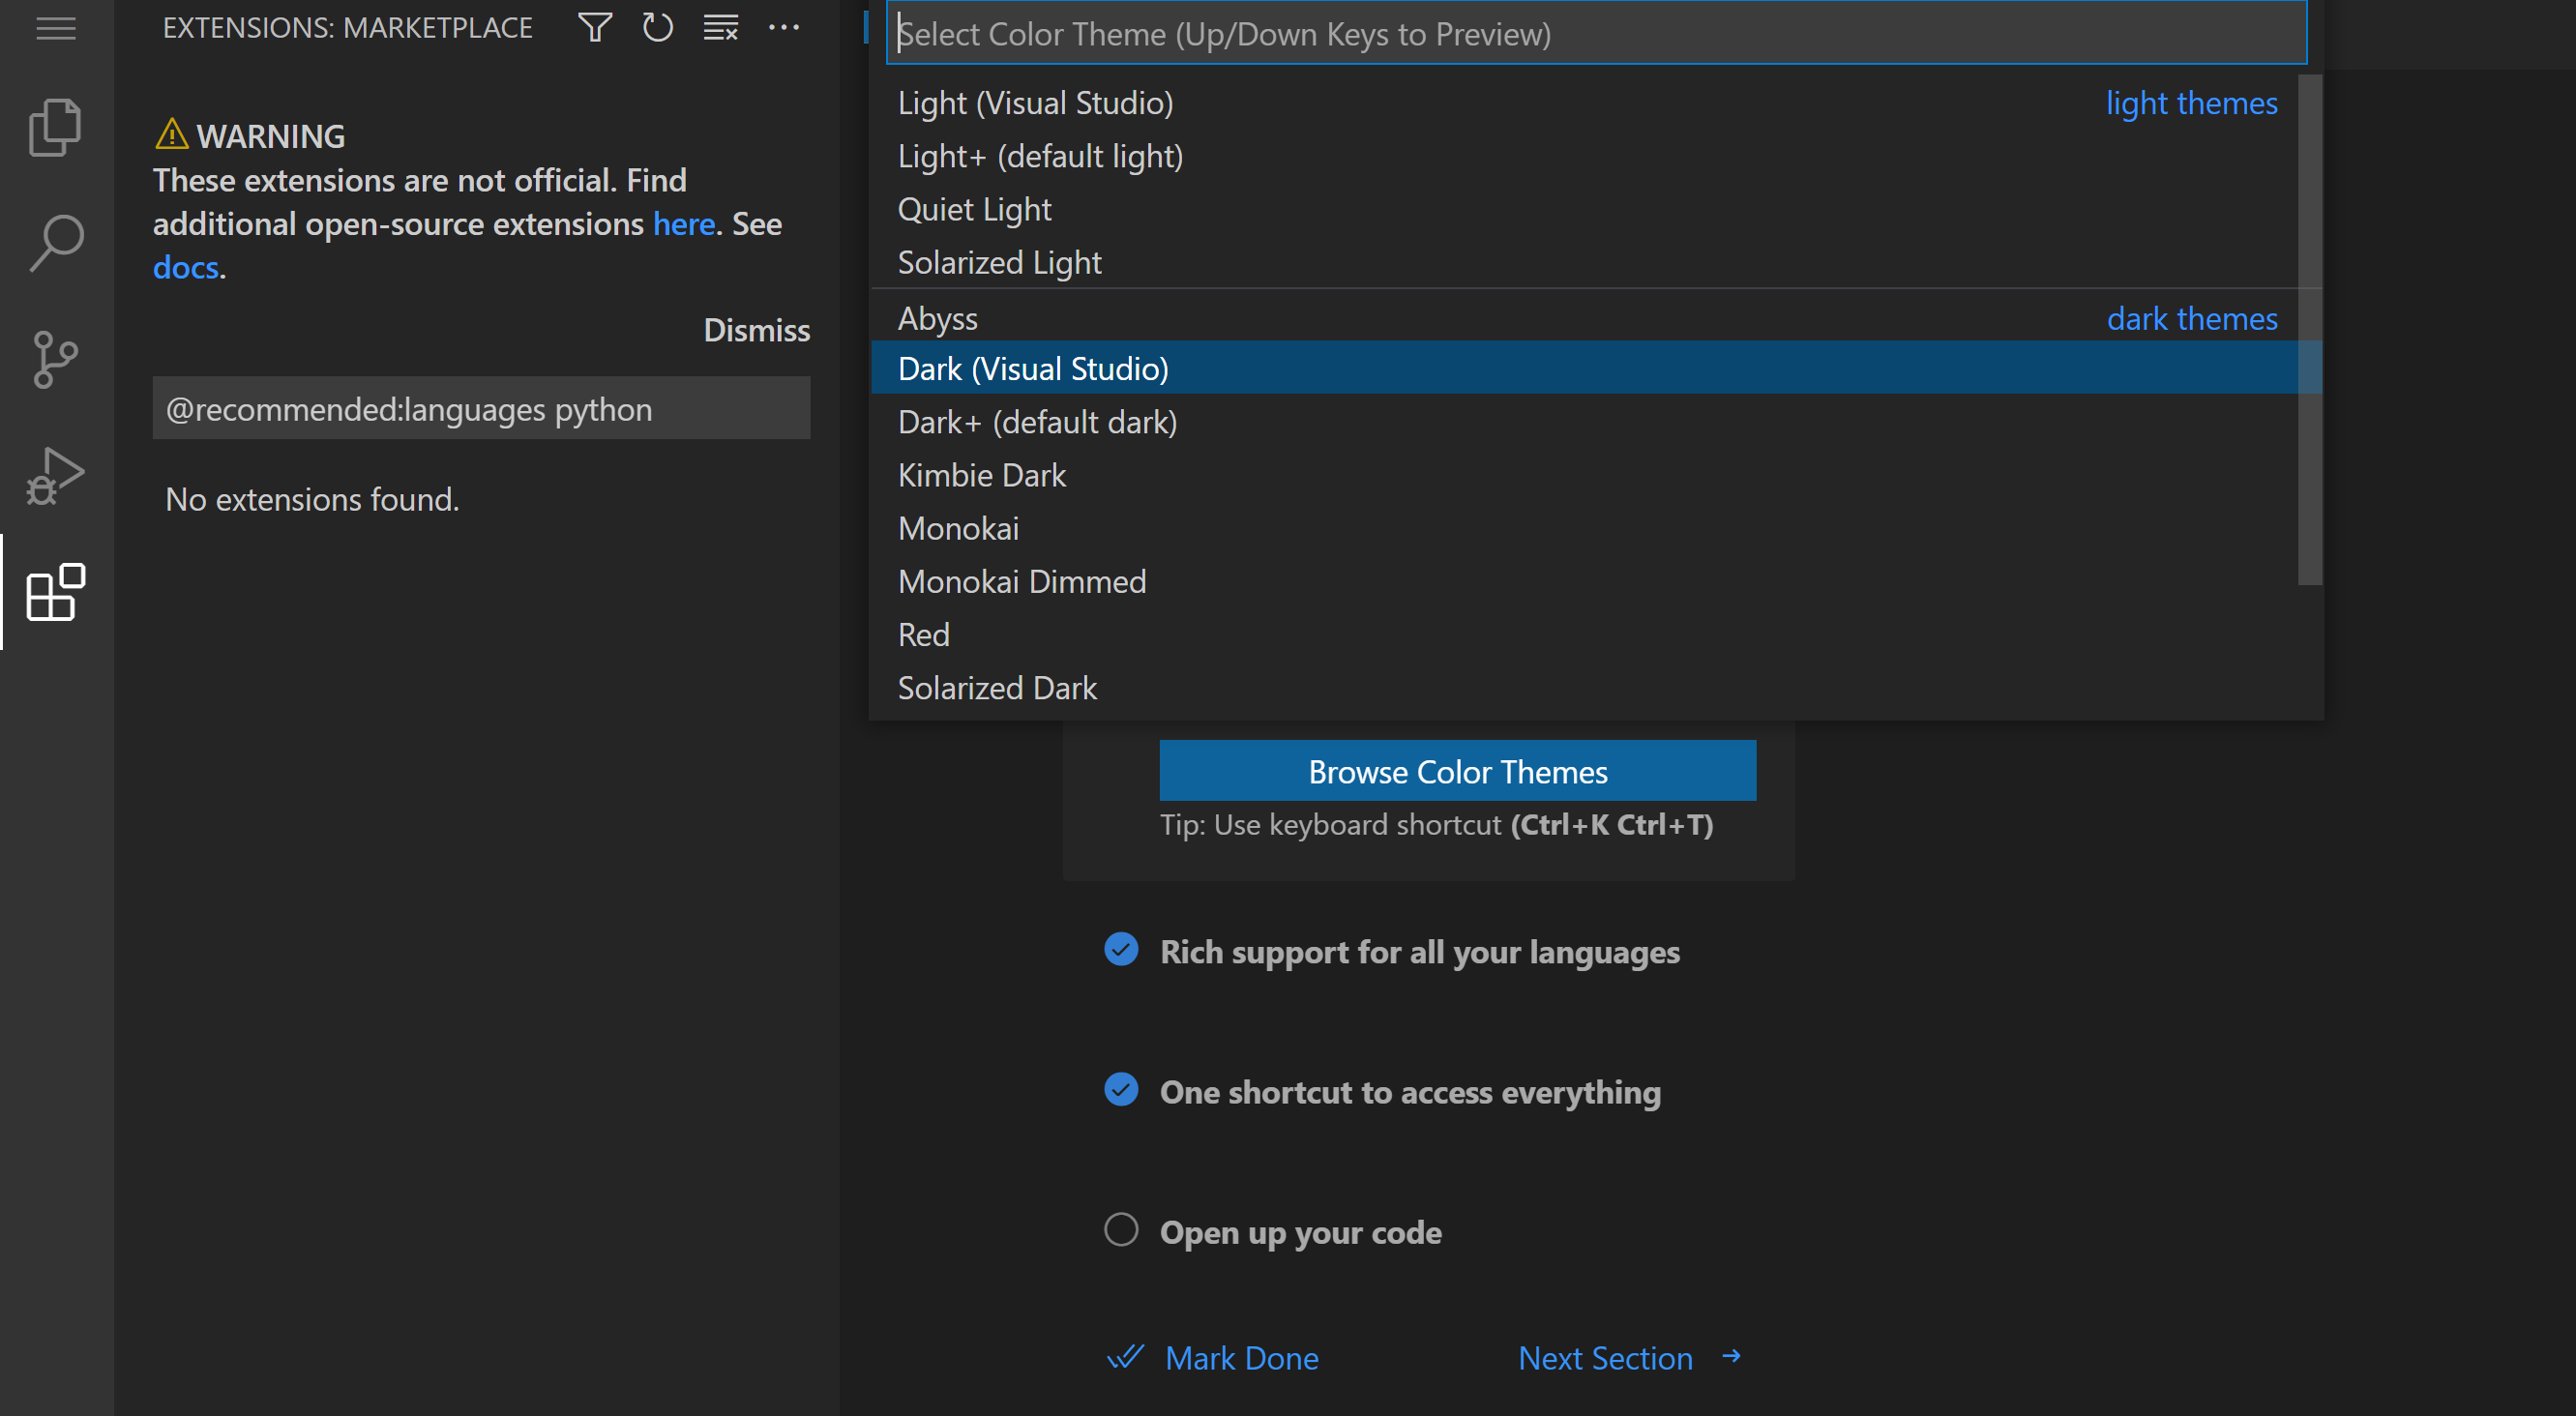Open Run and Debug view icon
The image size is (2576, 1416).
tap(55, 476)
